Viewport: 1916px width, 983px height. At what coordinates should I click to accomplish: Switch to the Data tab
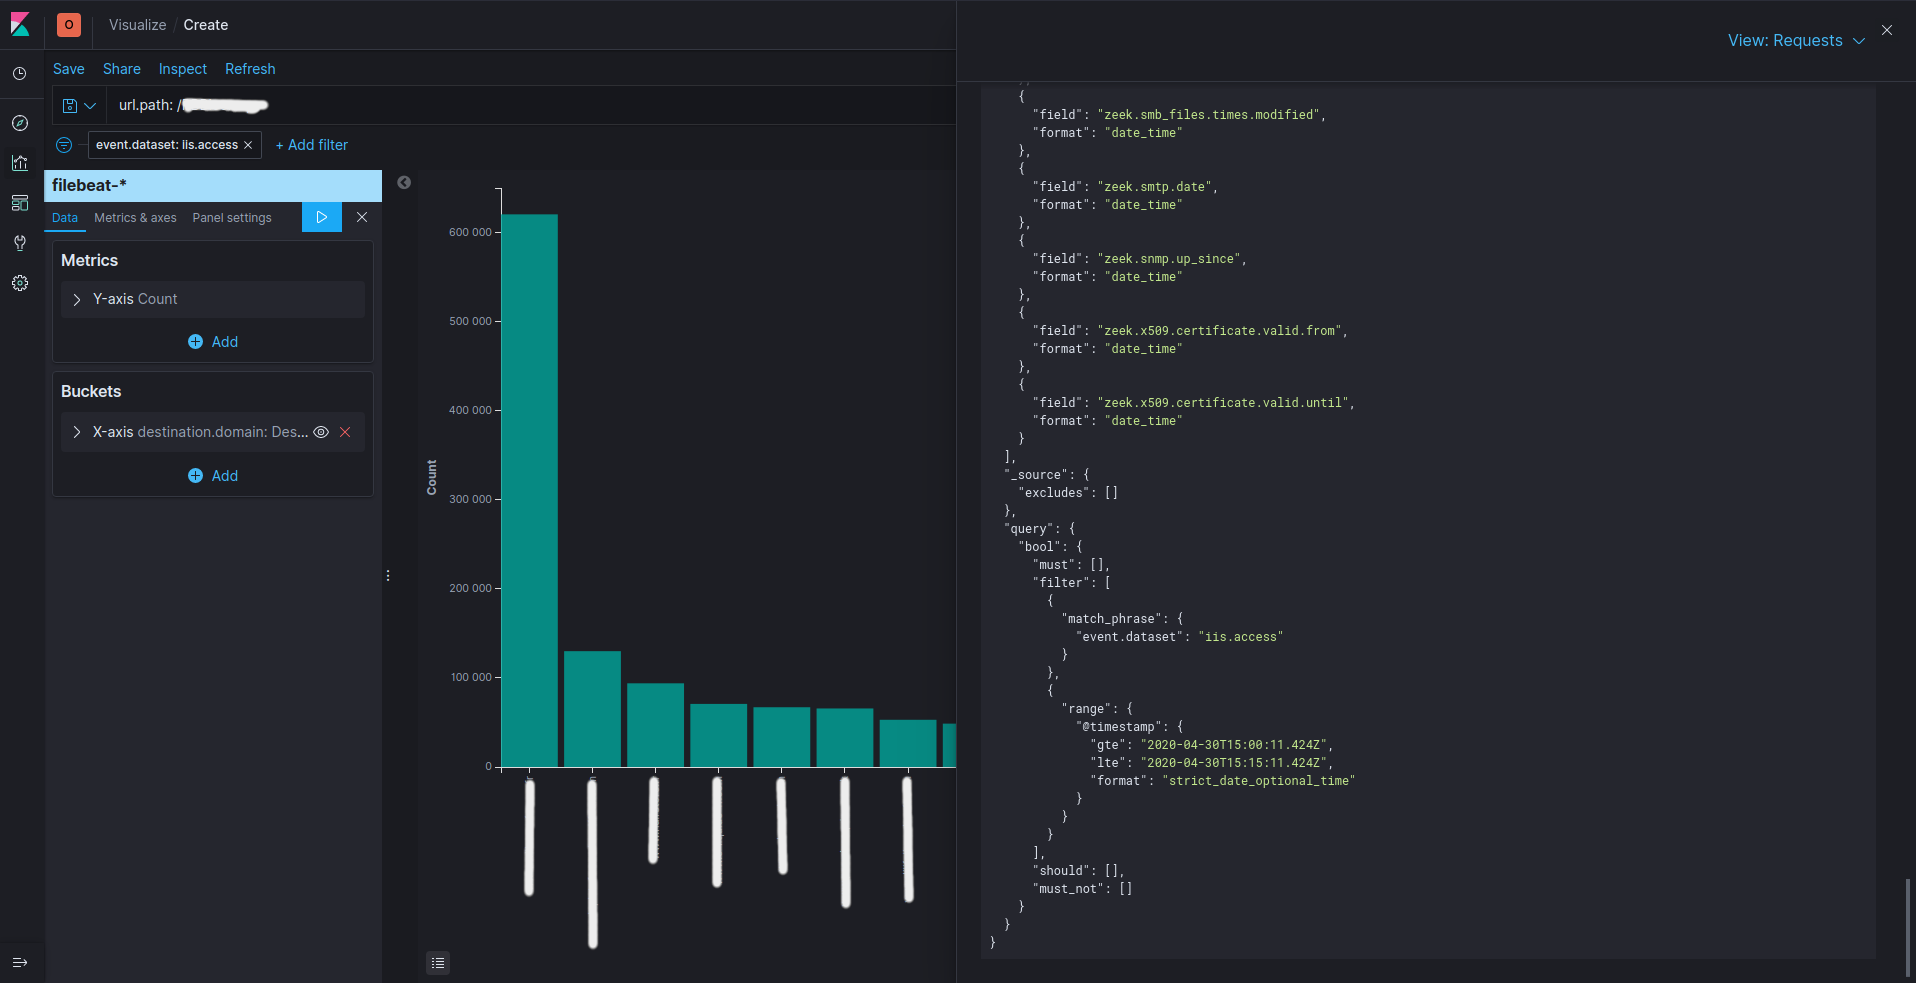65,218
